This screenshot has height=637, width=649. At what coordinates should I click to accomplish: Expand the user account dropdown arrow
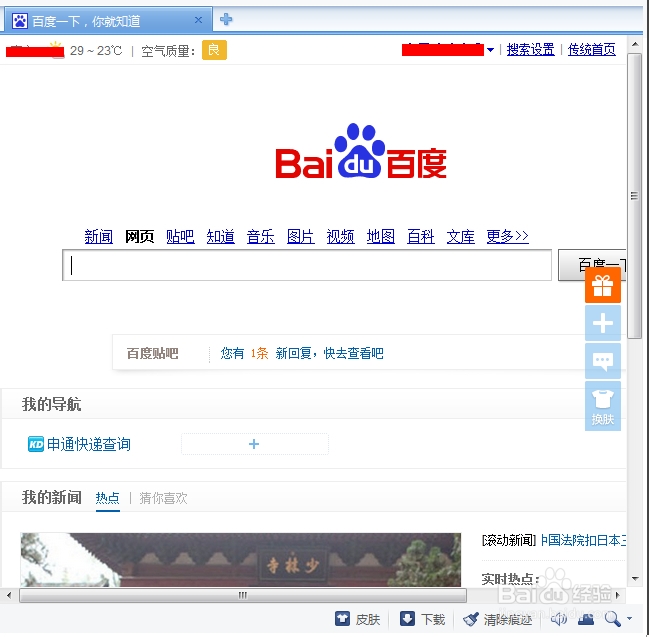click(x=490, y=50)
